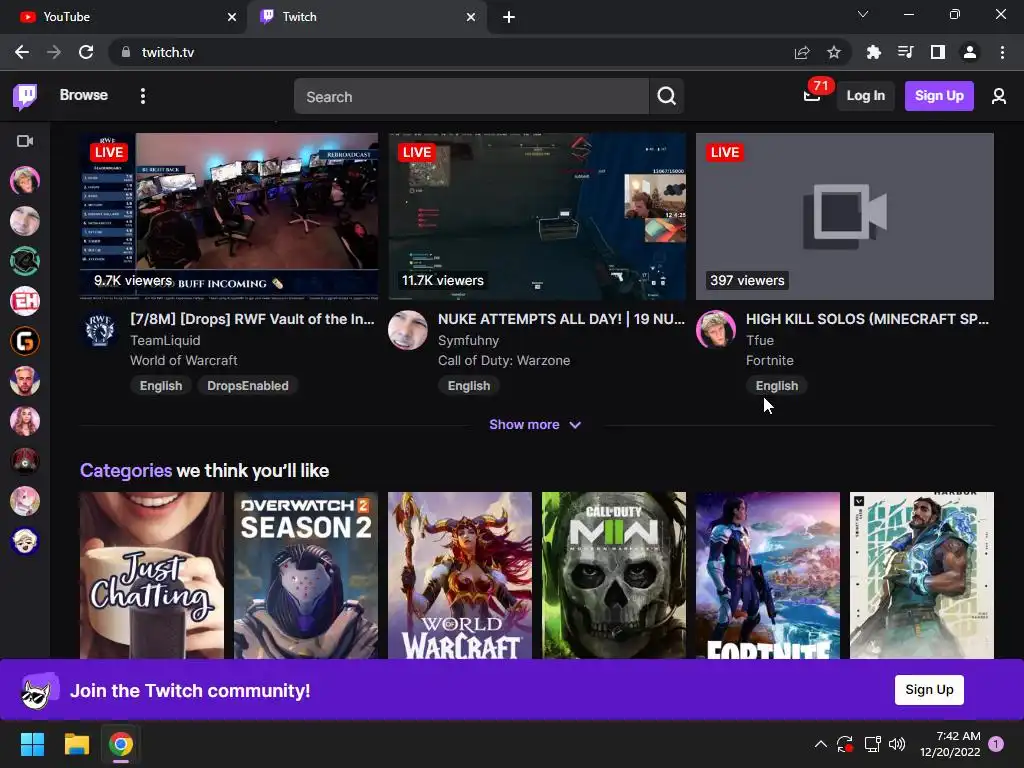This screenshot has width=1024, height=768.
Task: Open the Overwatch 2 Season 2 category card
Action: (306, 575)
